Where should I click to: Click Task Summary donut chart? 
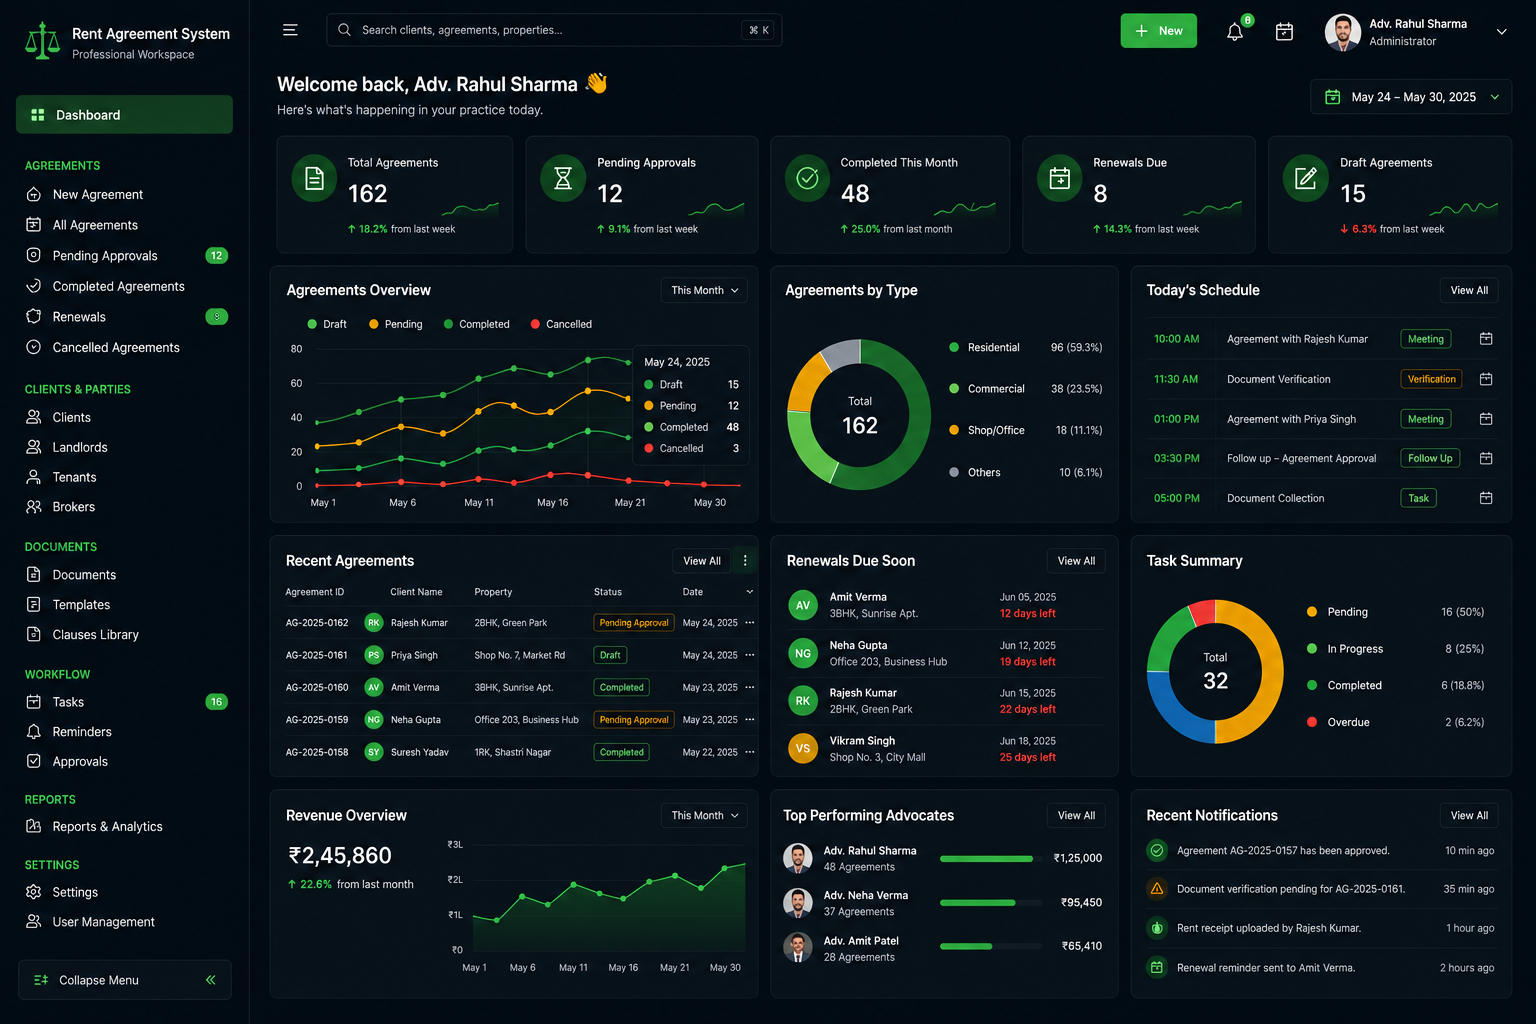1215,671
